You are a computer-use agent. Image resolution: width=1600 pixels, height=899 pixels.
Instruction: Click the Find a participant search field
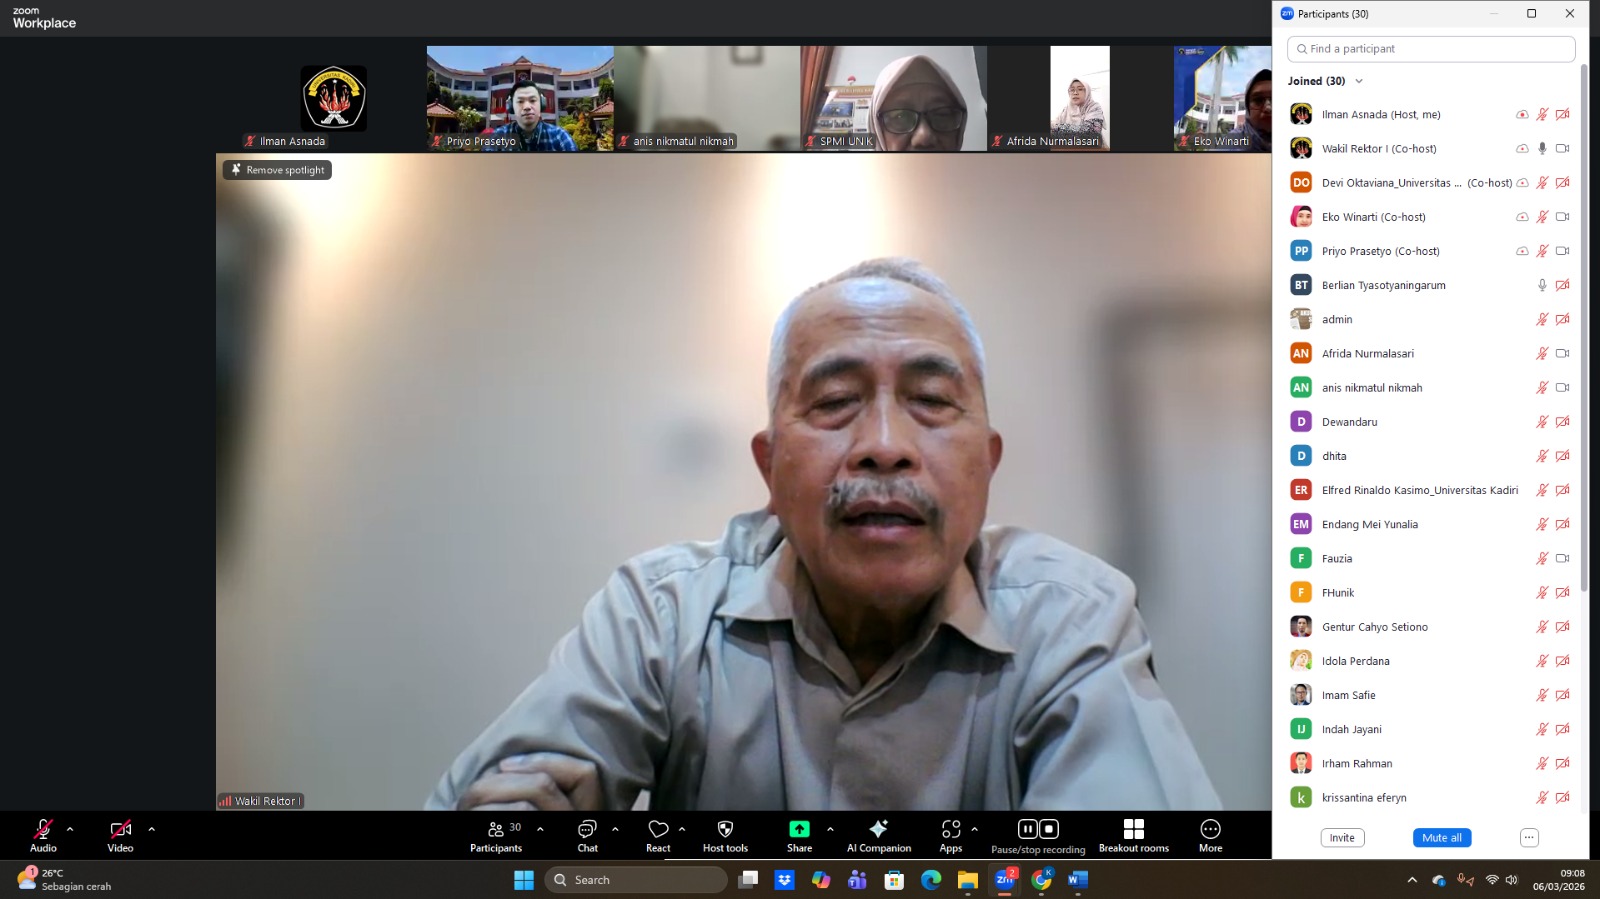1431,49
